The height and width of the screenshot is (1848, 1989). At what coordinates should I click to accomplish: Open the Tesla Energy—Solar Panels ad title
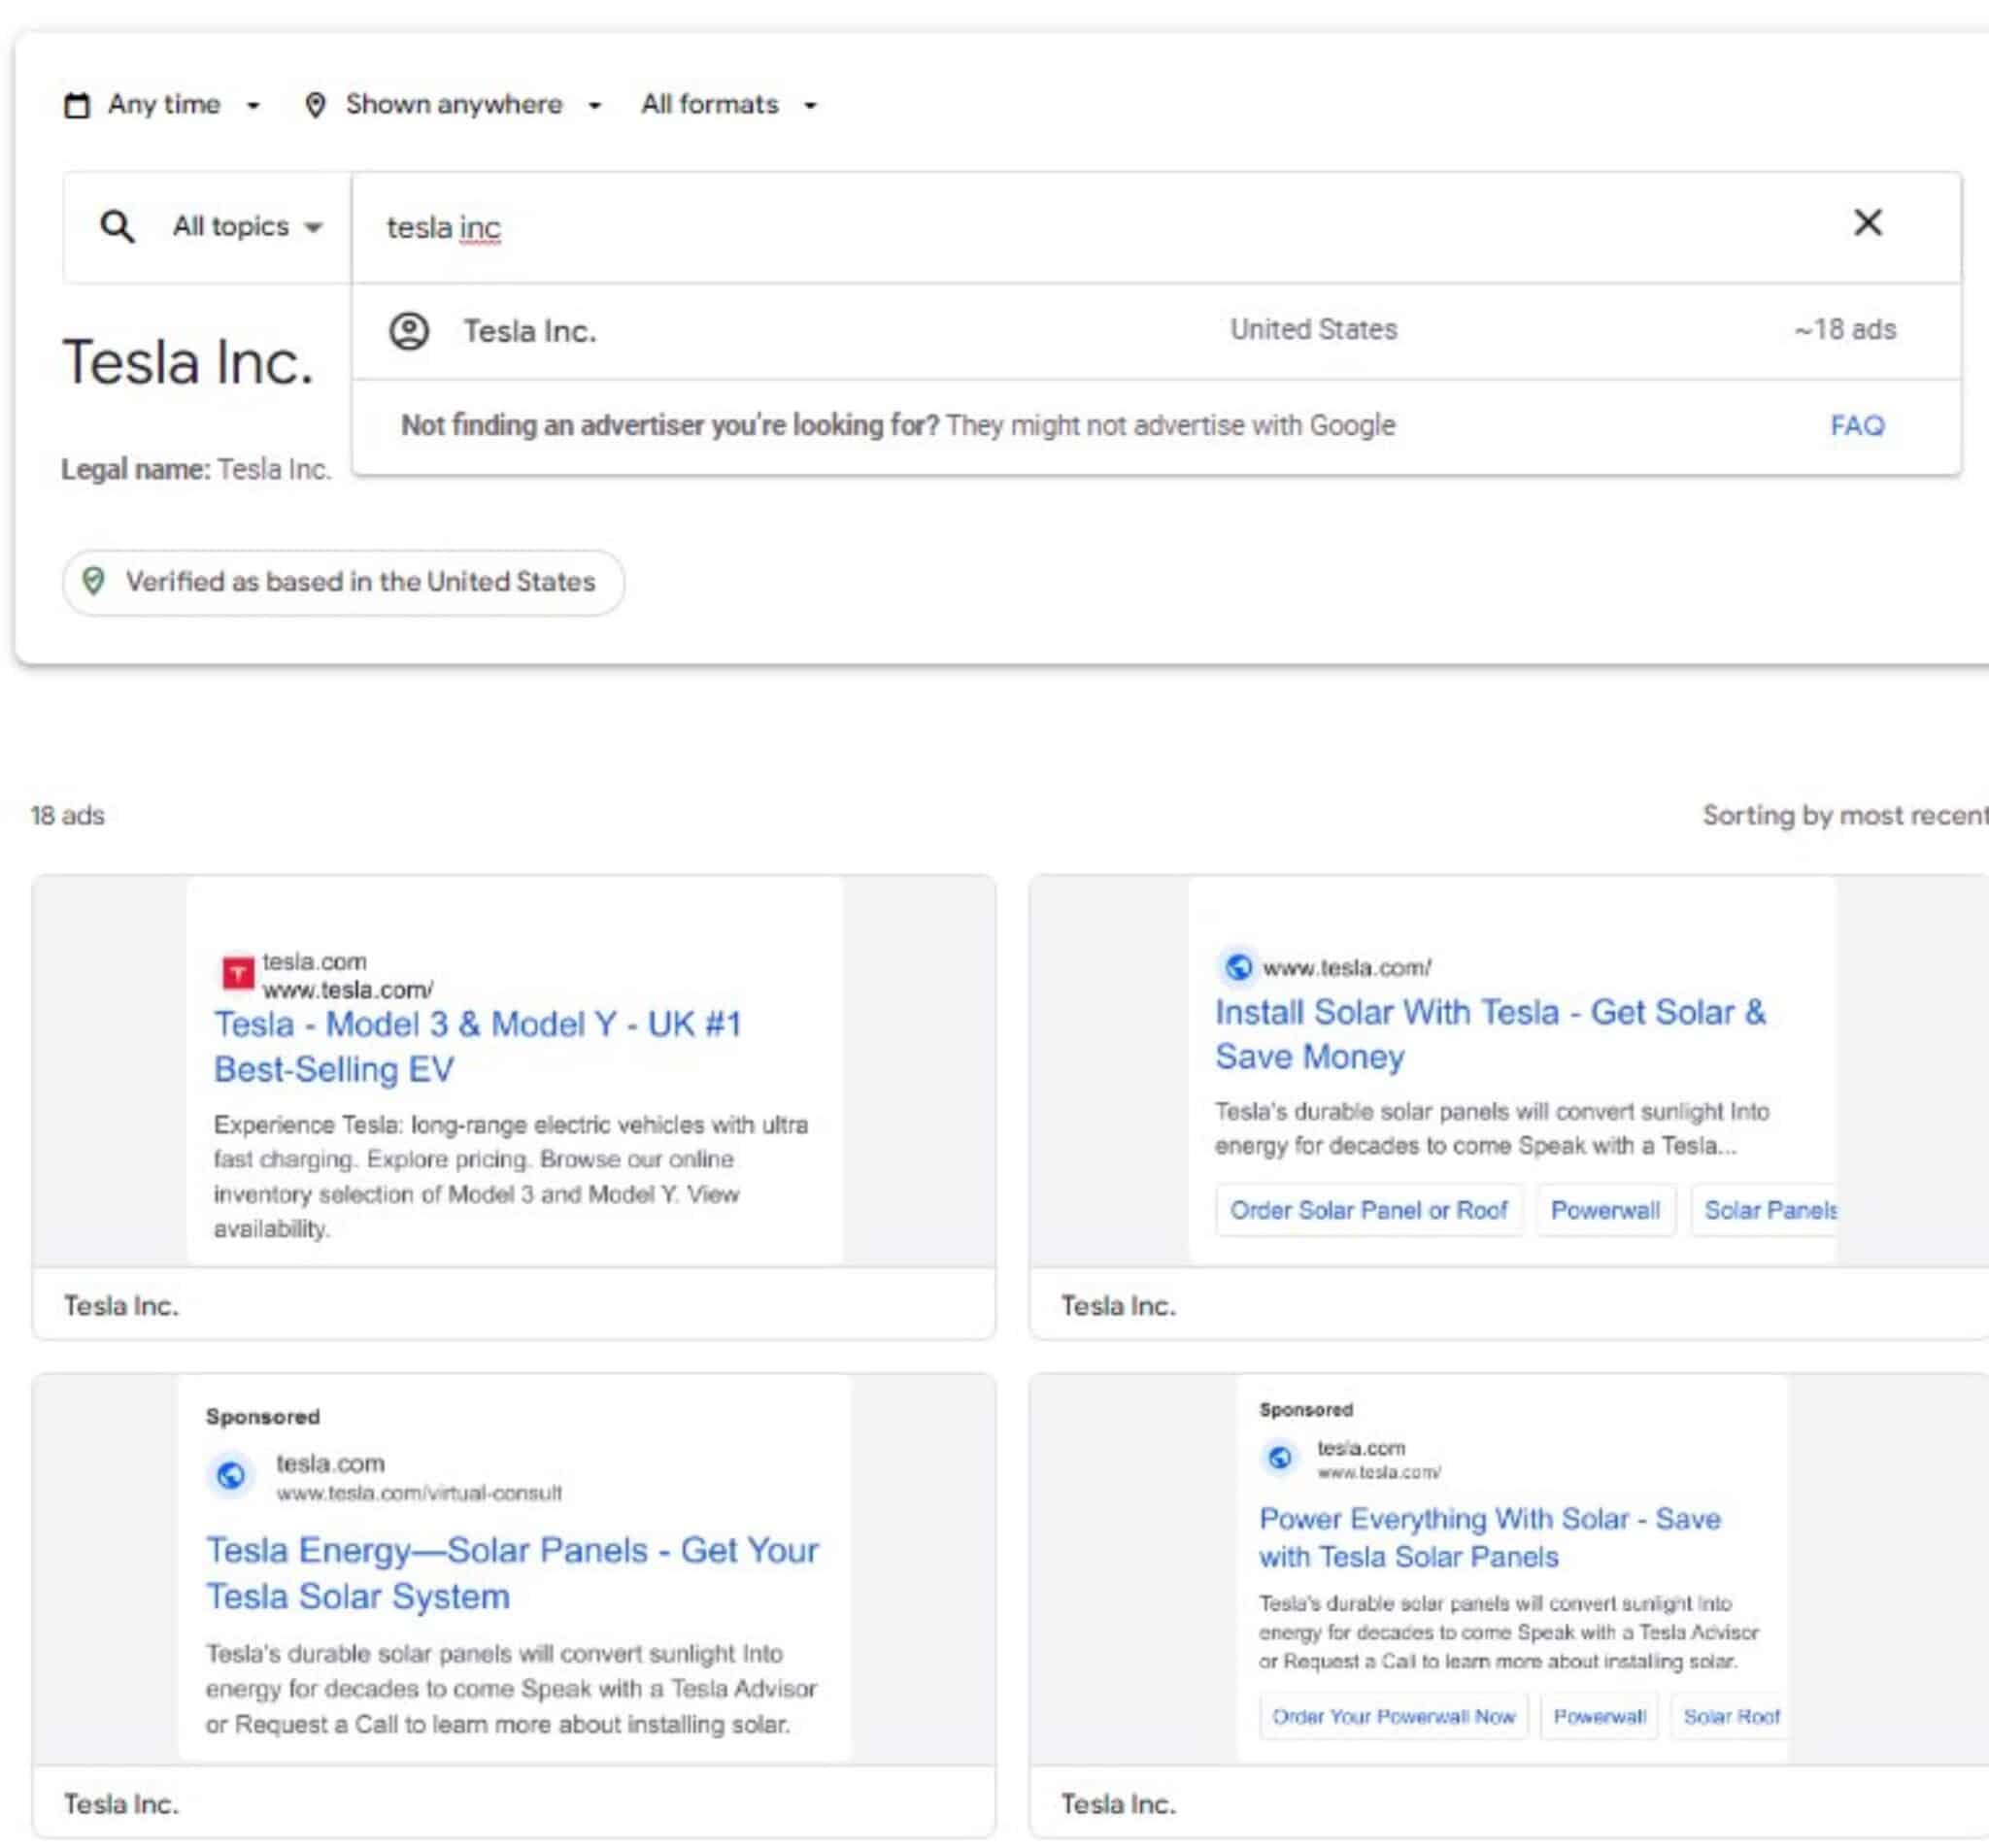(512, 1573)
